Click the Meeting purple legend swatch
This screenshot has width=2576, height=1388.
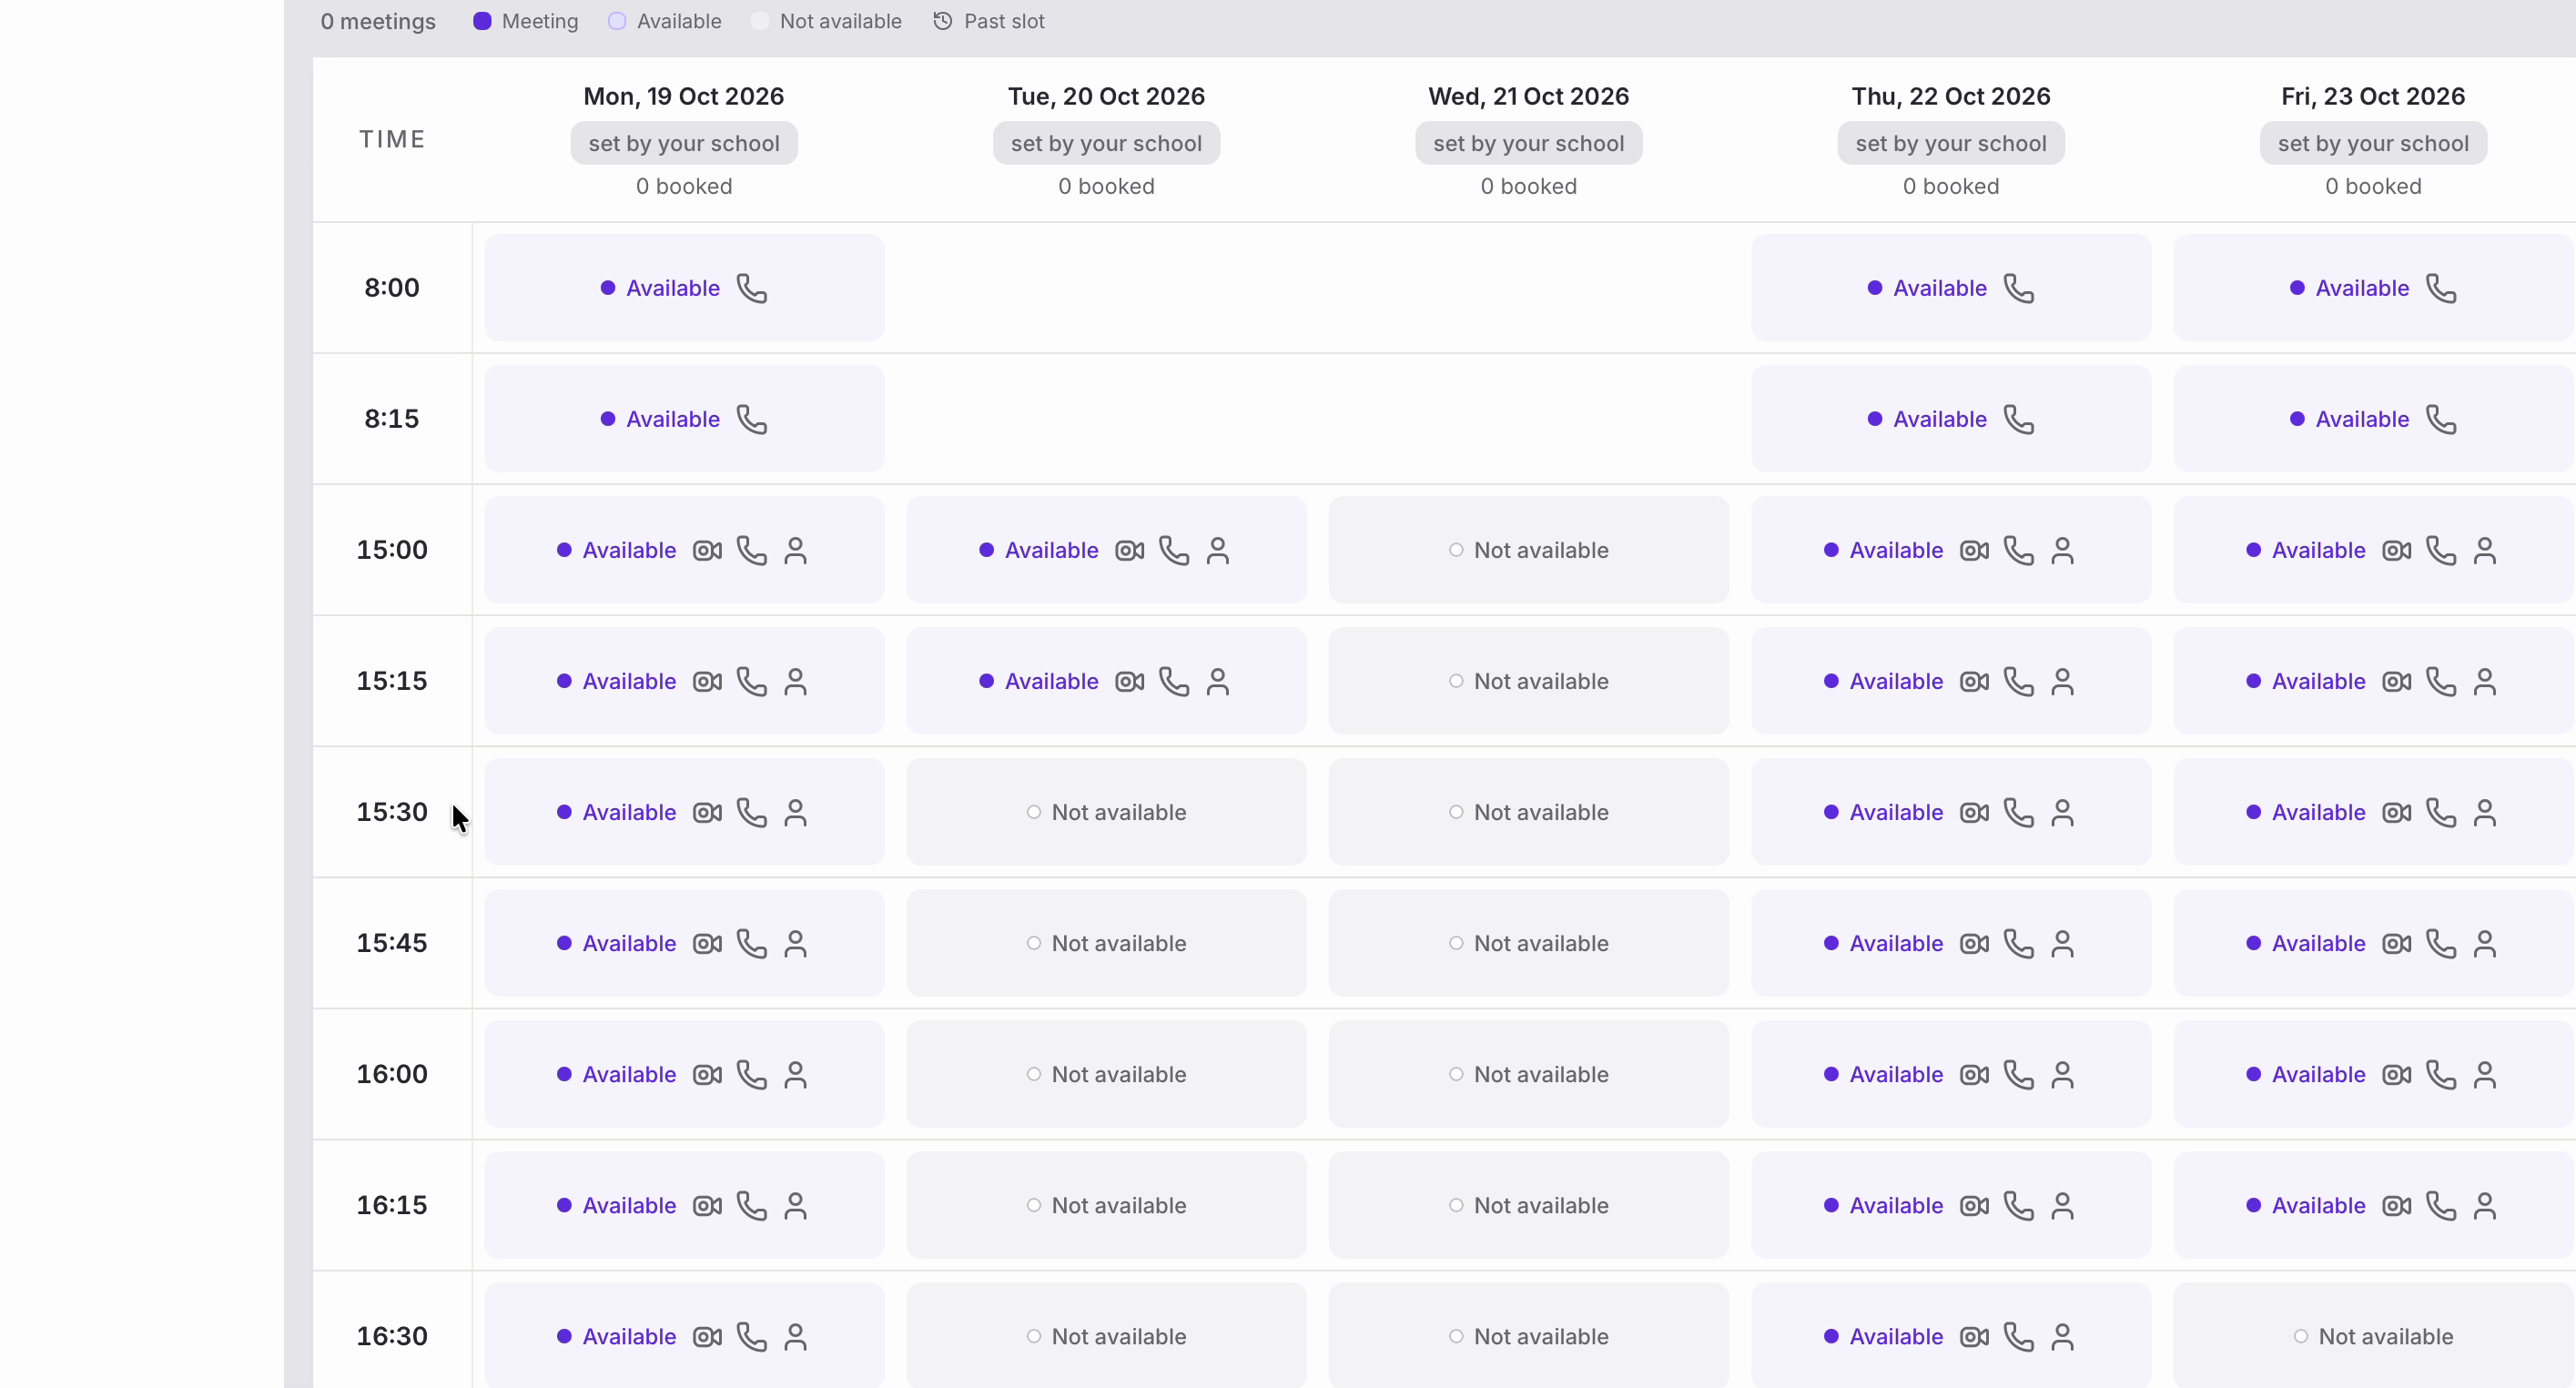point(482,21)
